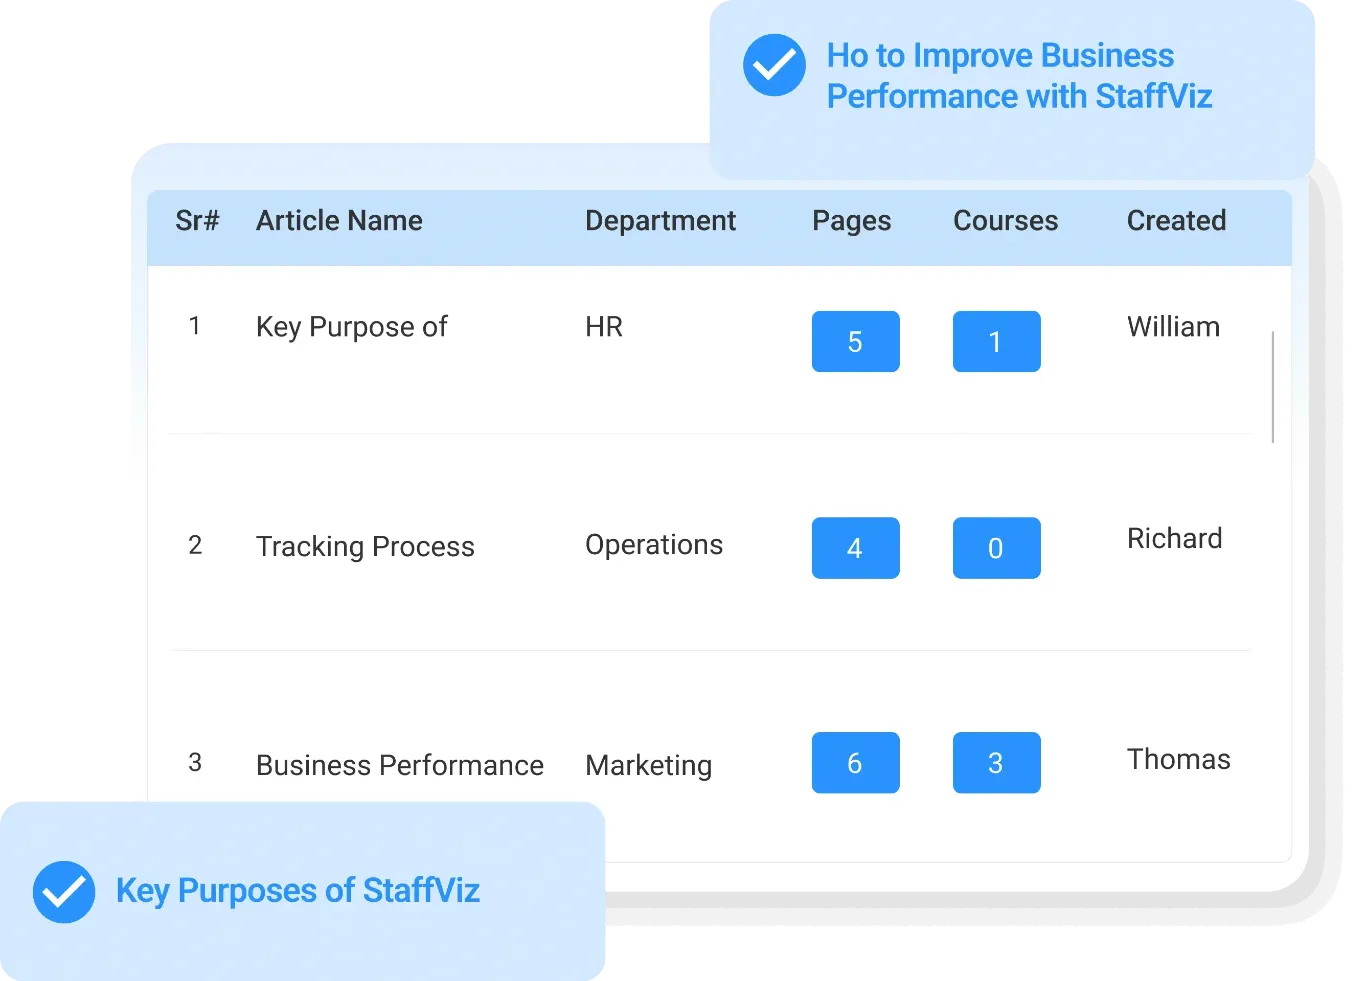The image size is (1366, 981).
Task: Click checkmark icon beside Improve Business Performance
Action: pyautogui.click(x=774, y=66)
